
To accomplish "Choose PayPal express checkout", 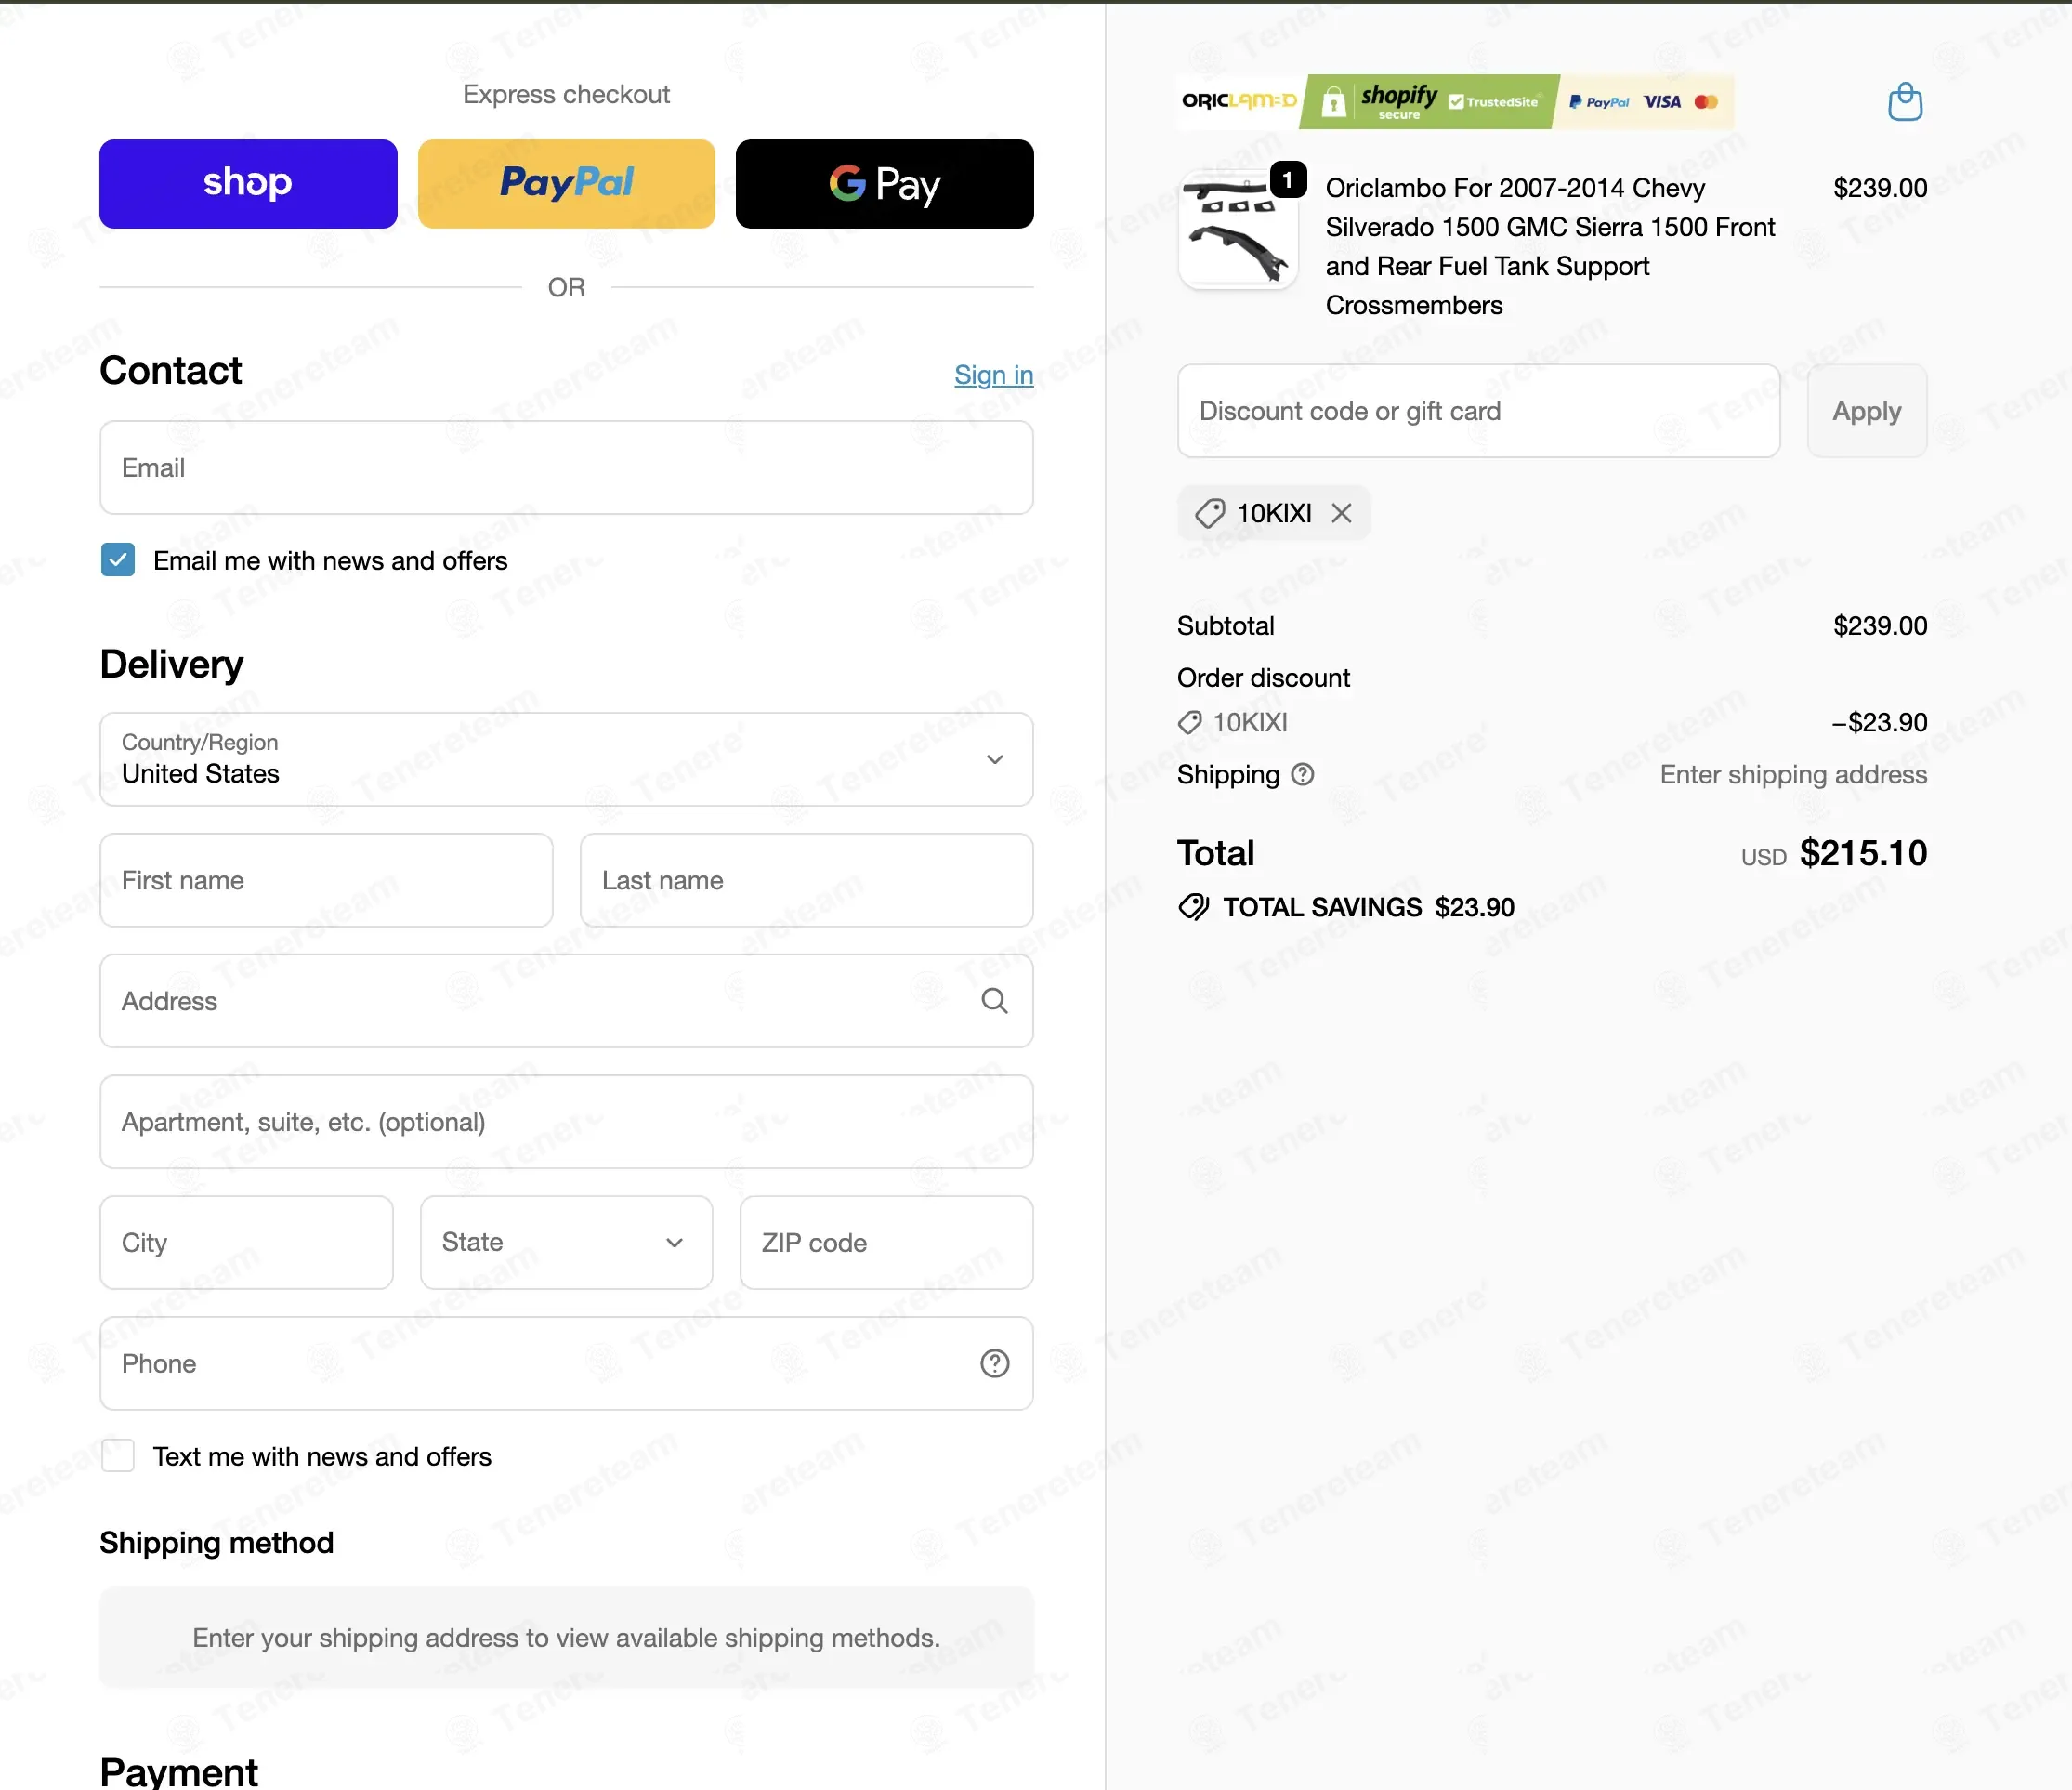I will pyautogui.click(x=566, y=184).
